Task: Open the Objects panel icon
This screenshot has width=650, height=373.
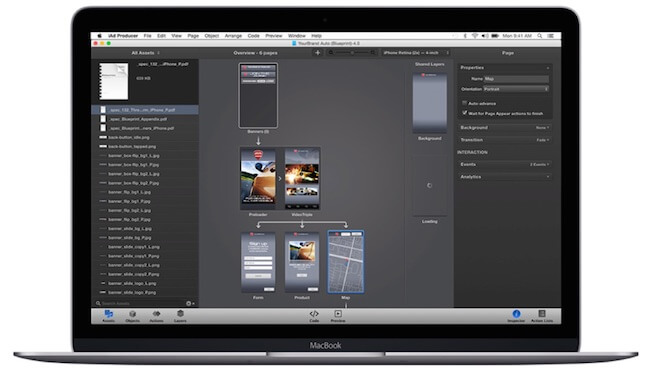Action: pos(132,316)
